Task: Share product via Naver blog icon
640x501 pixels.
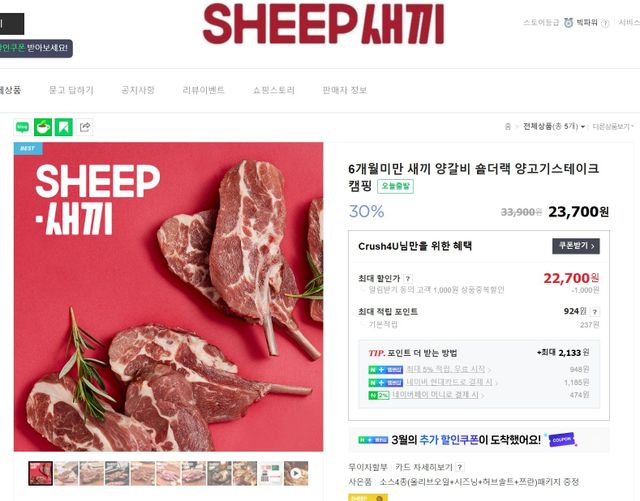Action: (22, 127)
